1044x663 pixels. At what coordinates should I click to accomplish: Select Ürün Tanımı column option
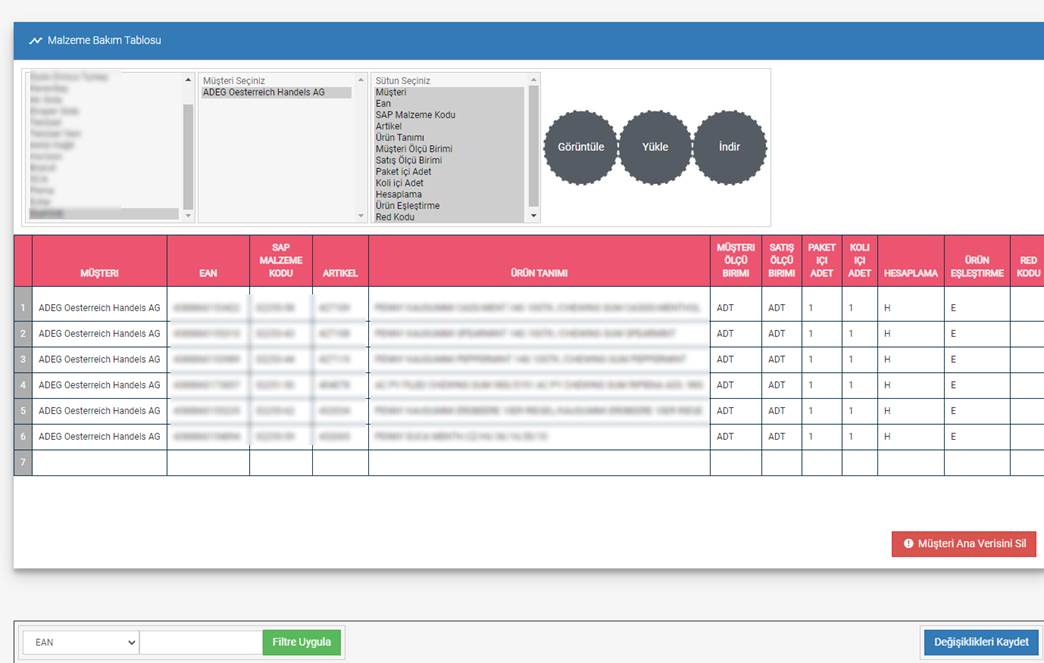(x=449, y=138)
